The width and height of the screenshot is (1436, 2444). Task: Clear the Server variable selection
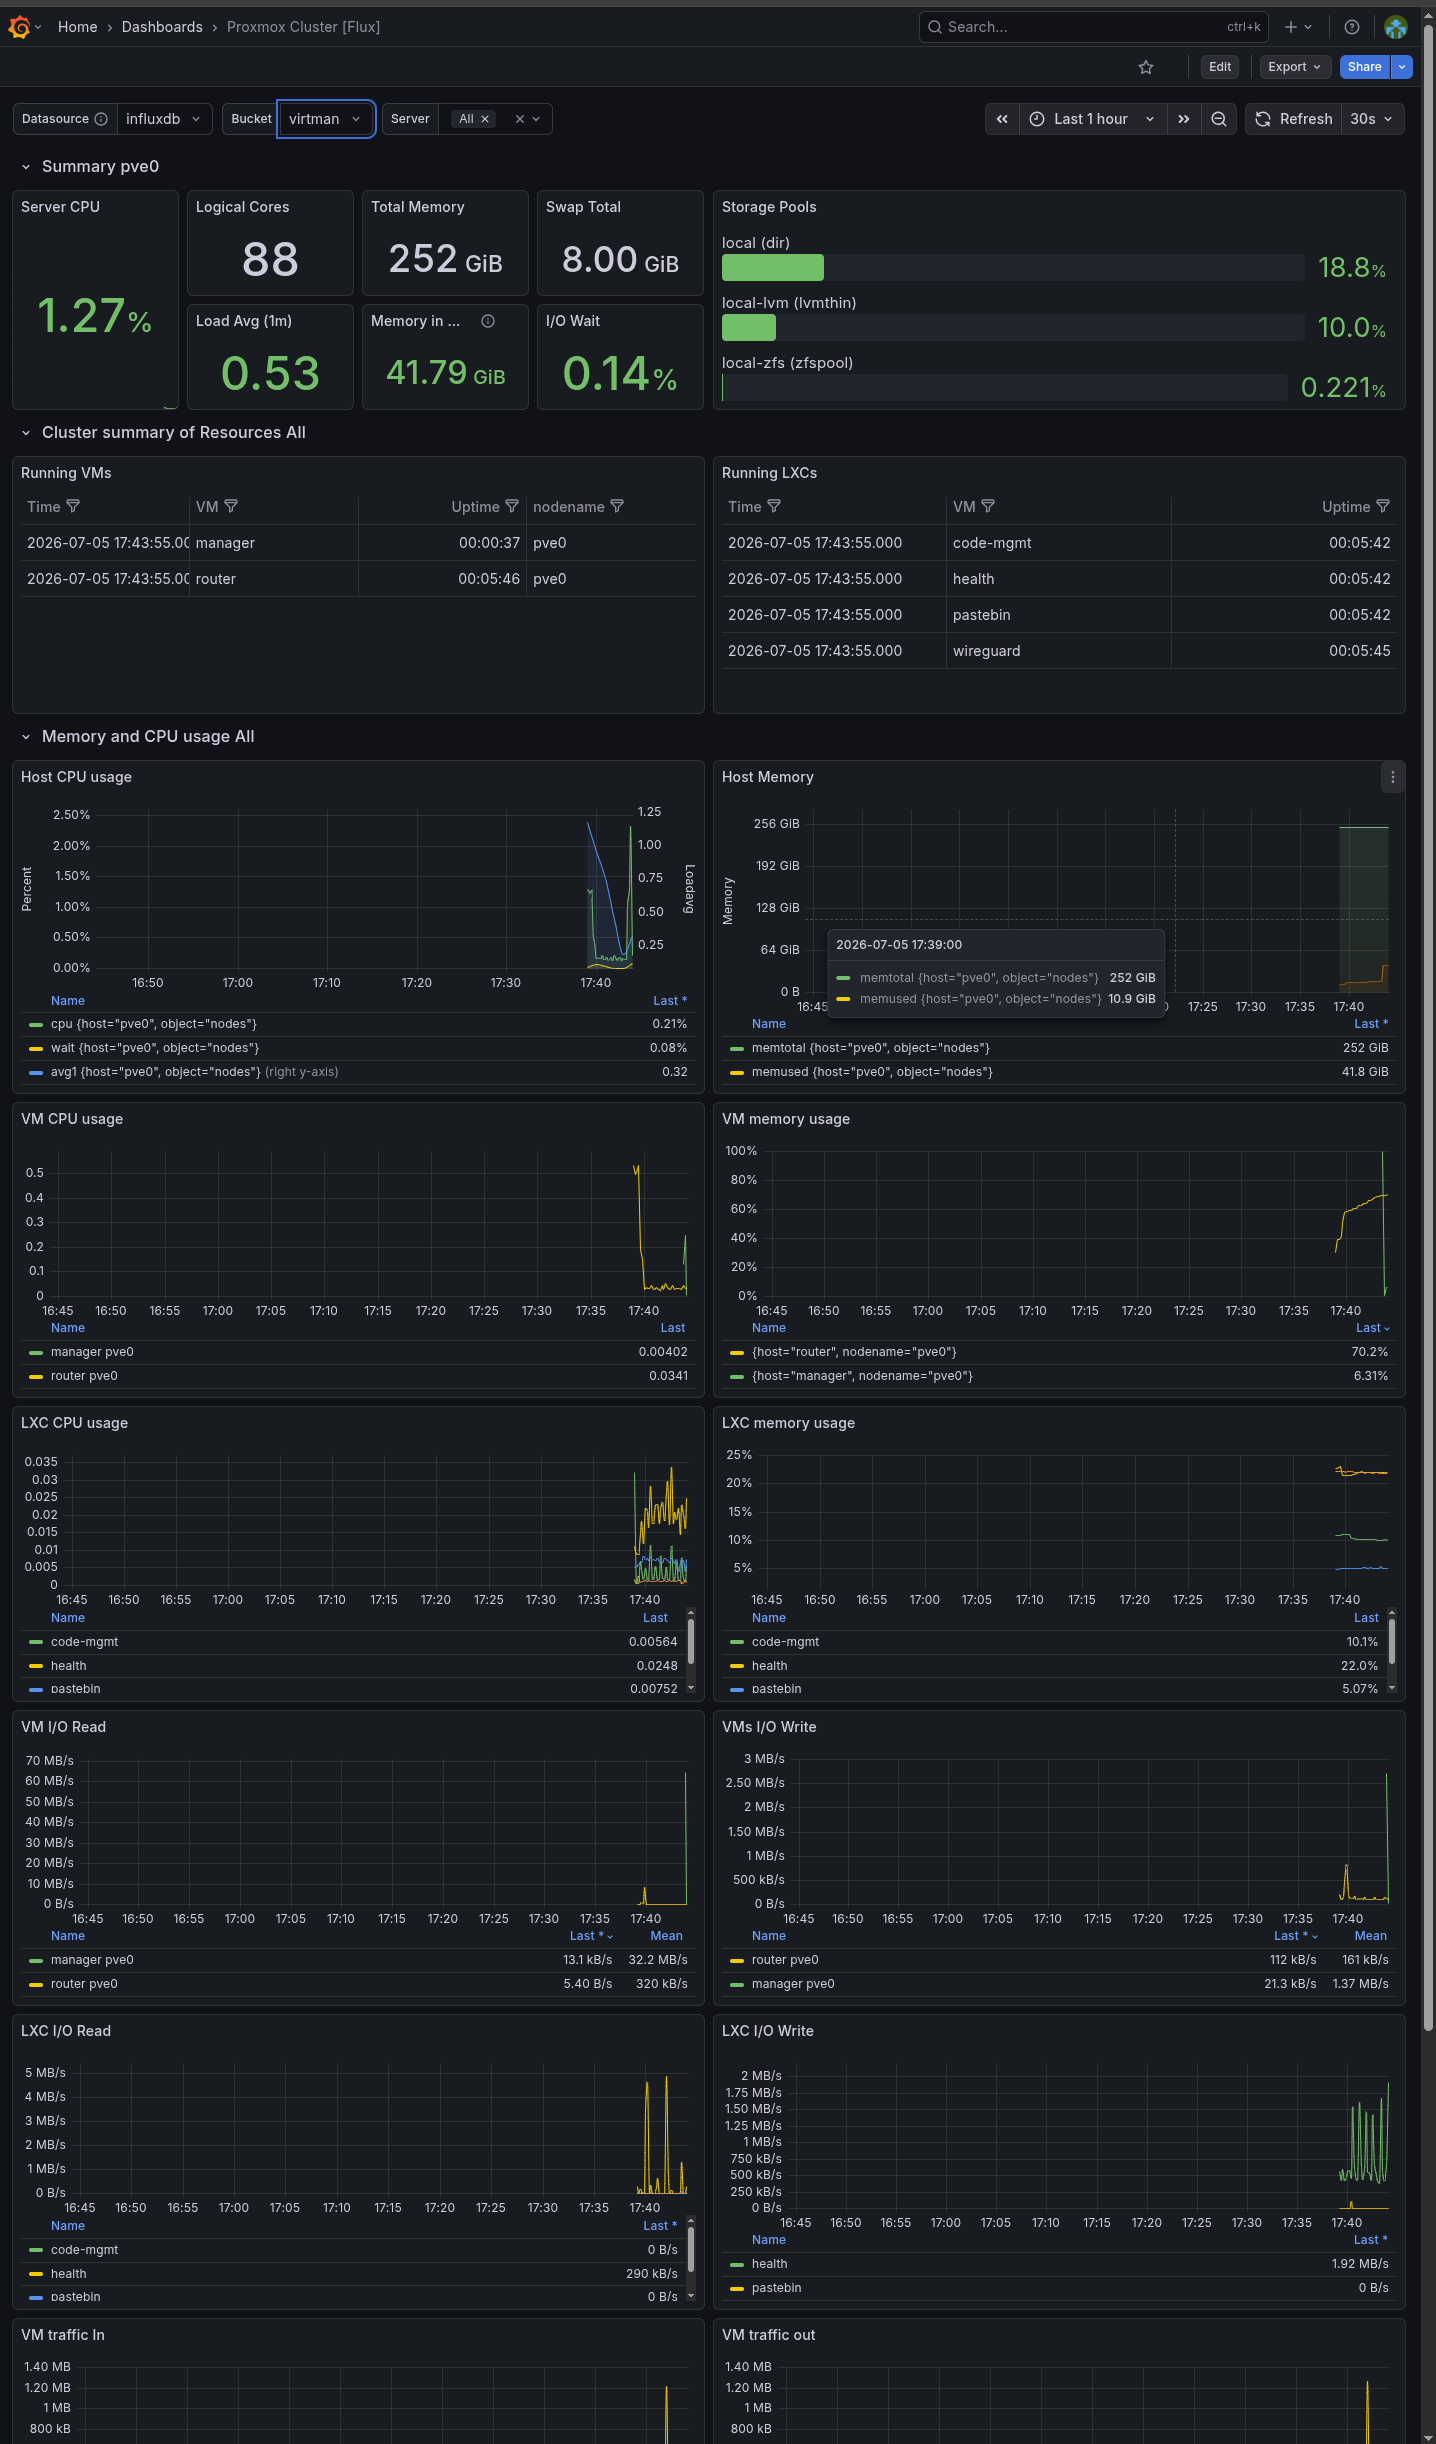coord(520,119)
